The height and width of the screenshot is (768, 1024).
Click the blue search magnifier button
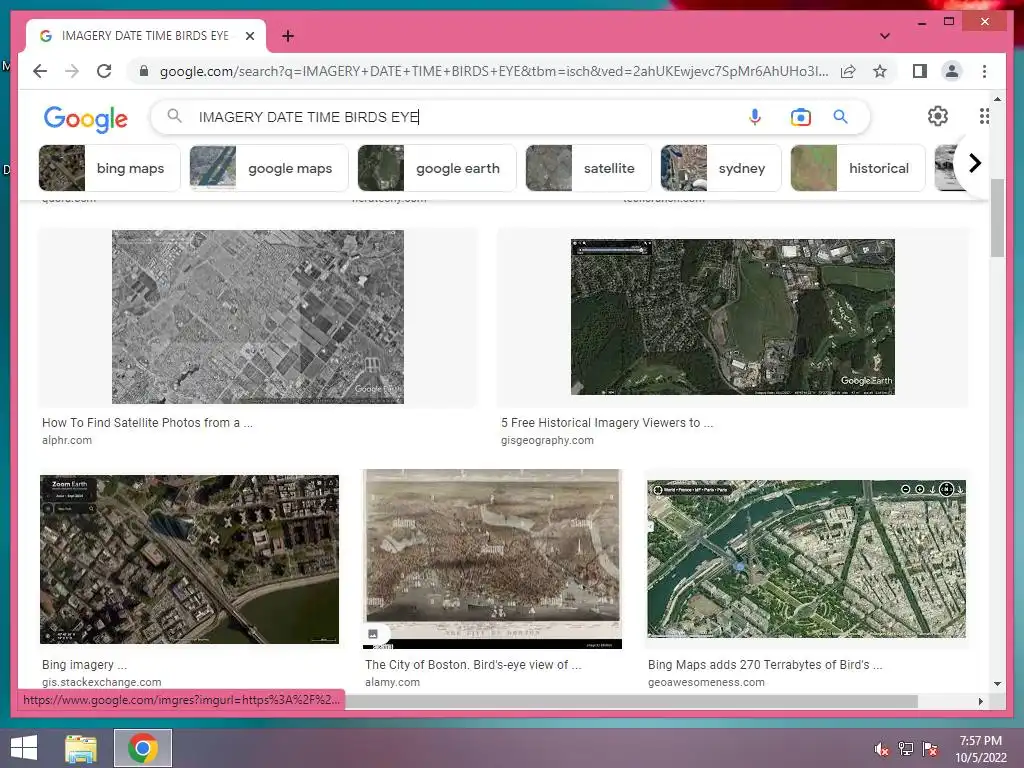point(840,117)
